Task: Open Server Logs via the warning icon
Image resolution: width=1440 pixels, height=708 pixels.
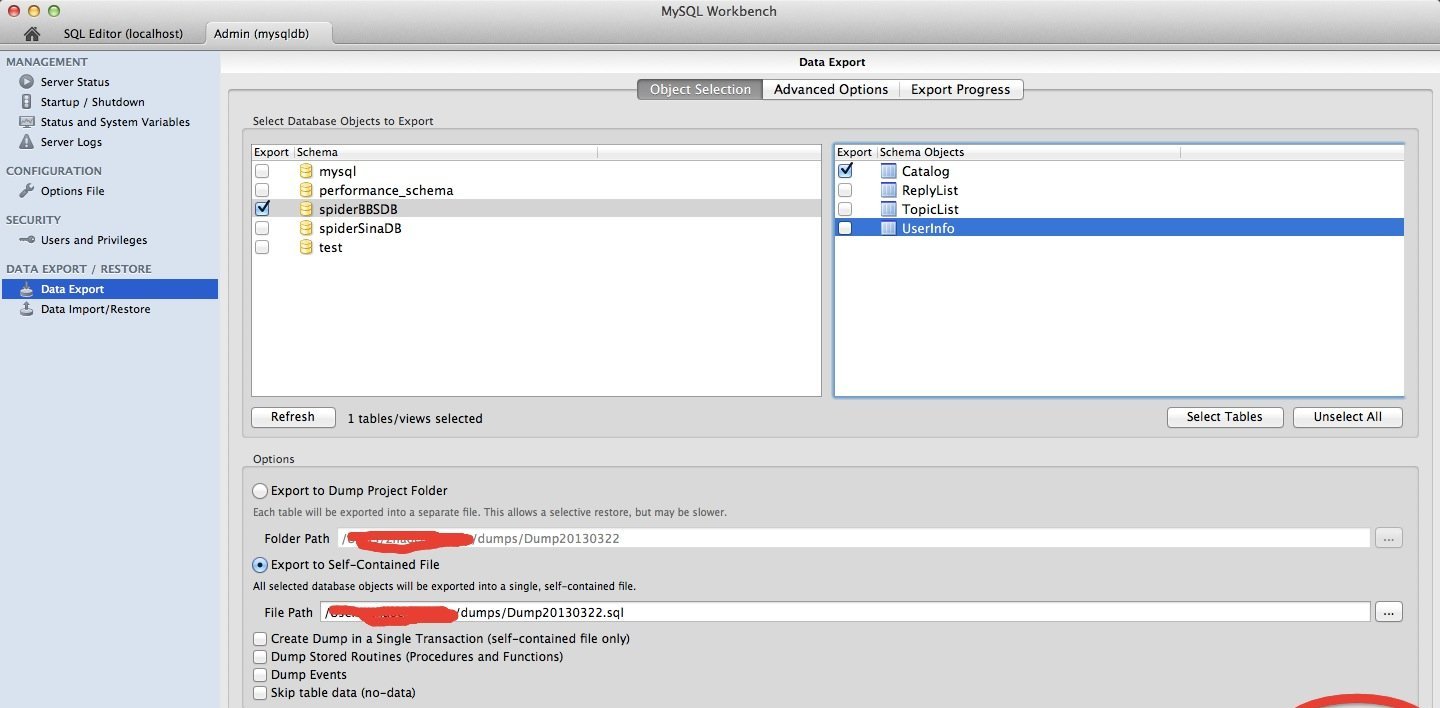Action: tap(27, 142)
